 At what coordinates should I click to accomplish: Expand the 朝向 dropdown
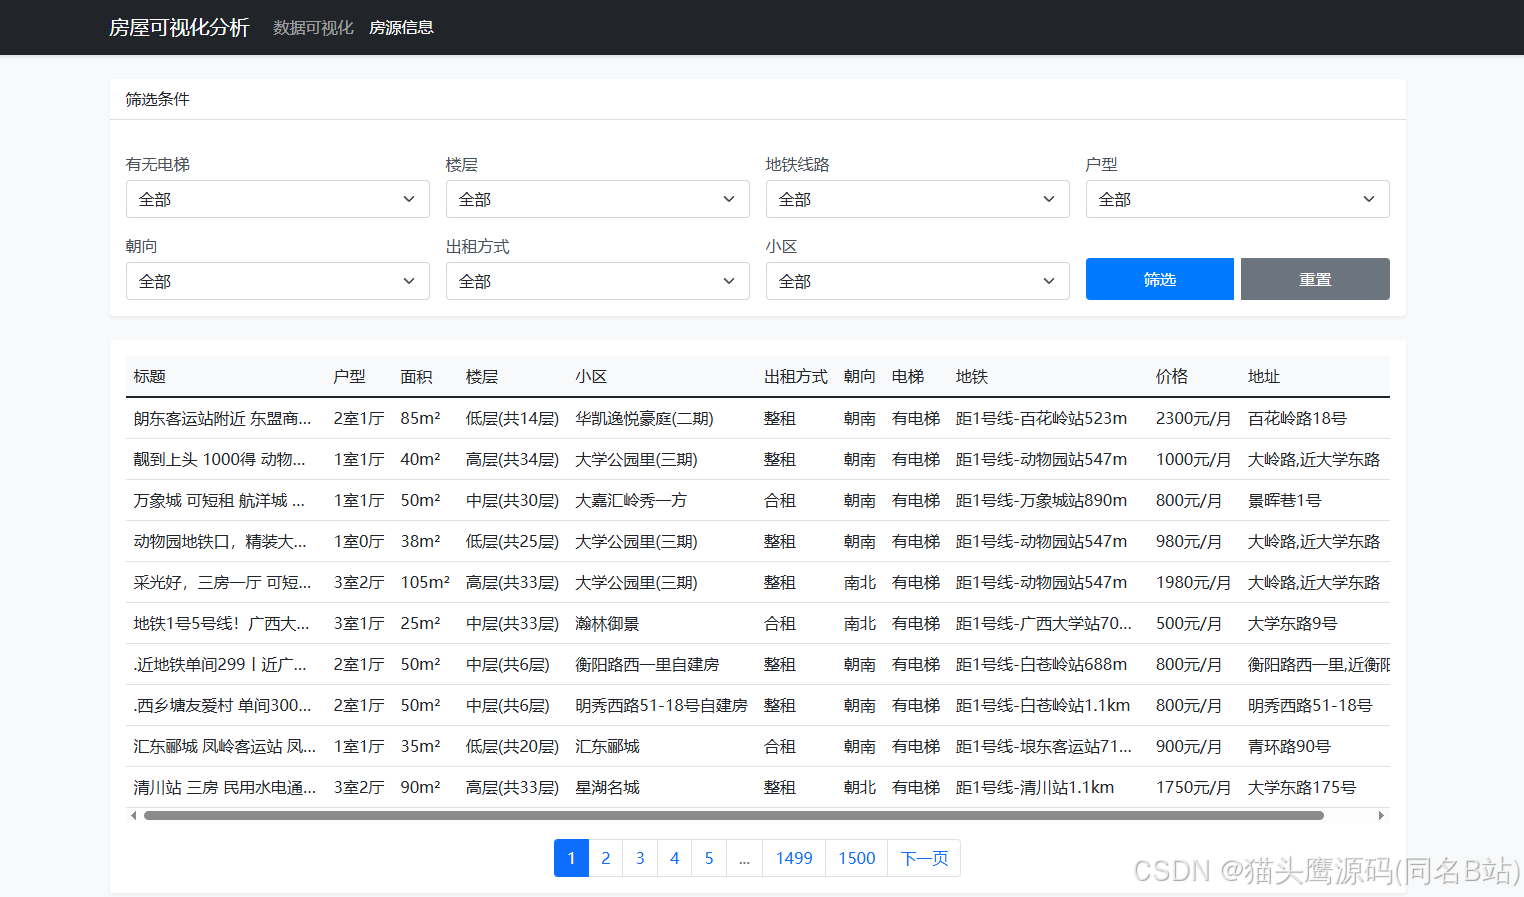pos(277,281)
